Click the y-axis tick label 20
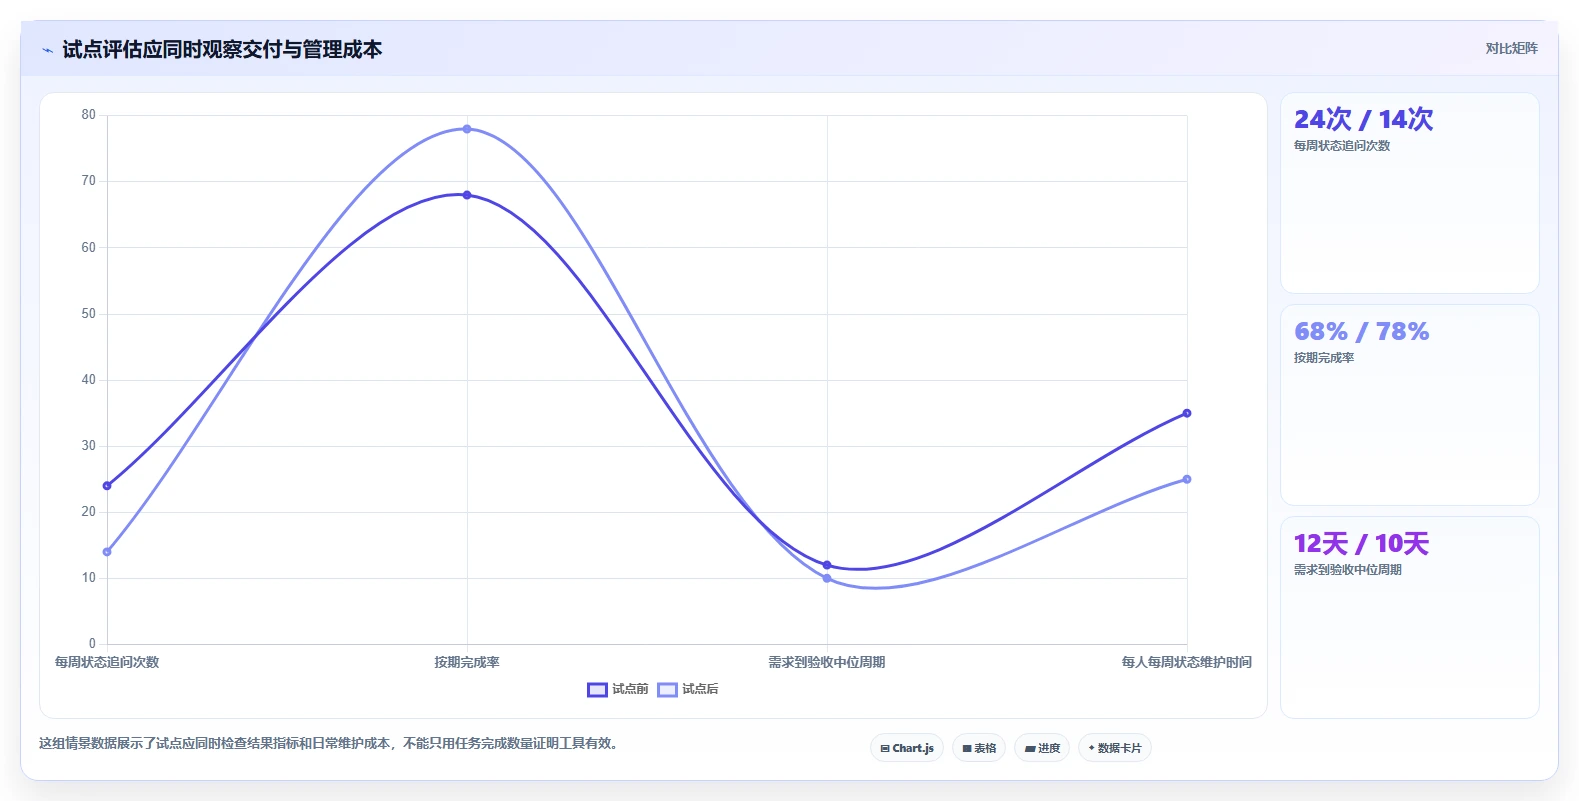1579x801 pixels. click(89, 512)
